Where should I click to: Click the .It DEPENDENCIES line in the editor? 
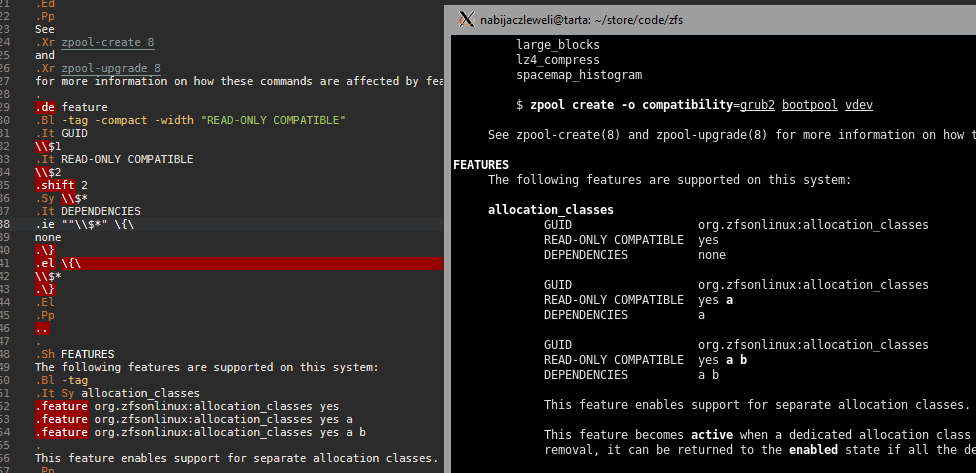(x=88, y=211)
